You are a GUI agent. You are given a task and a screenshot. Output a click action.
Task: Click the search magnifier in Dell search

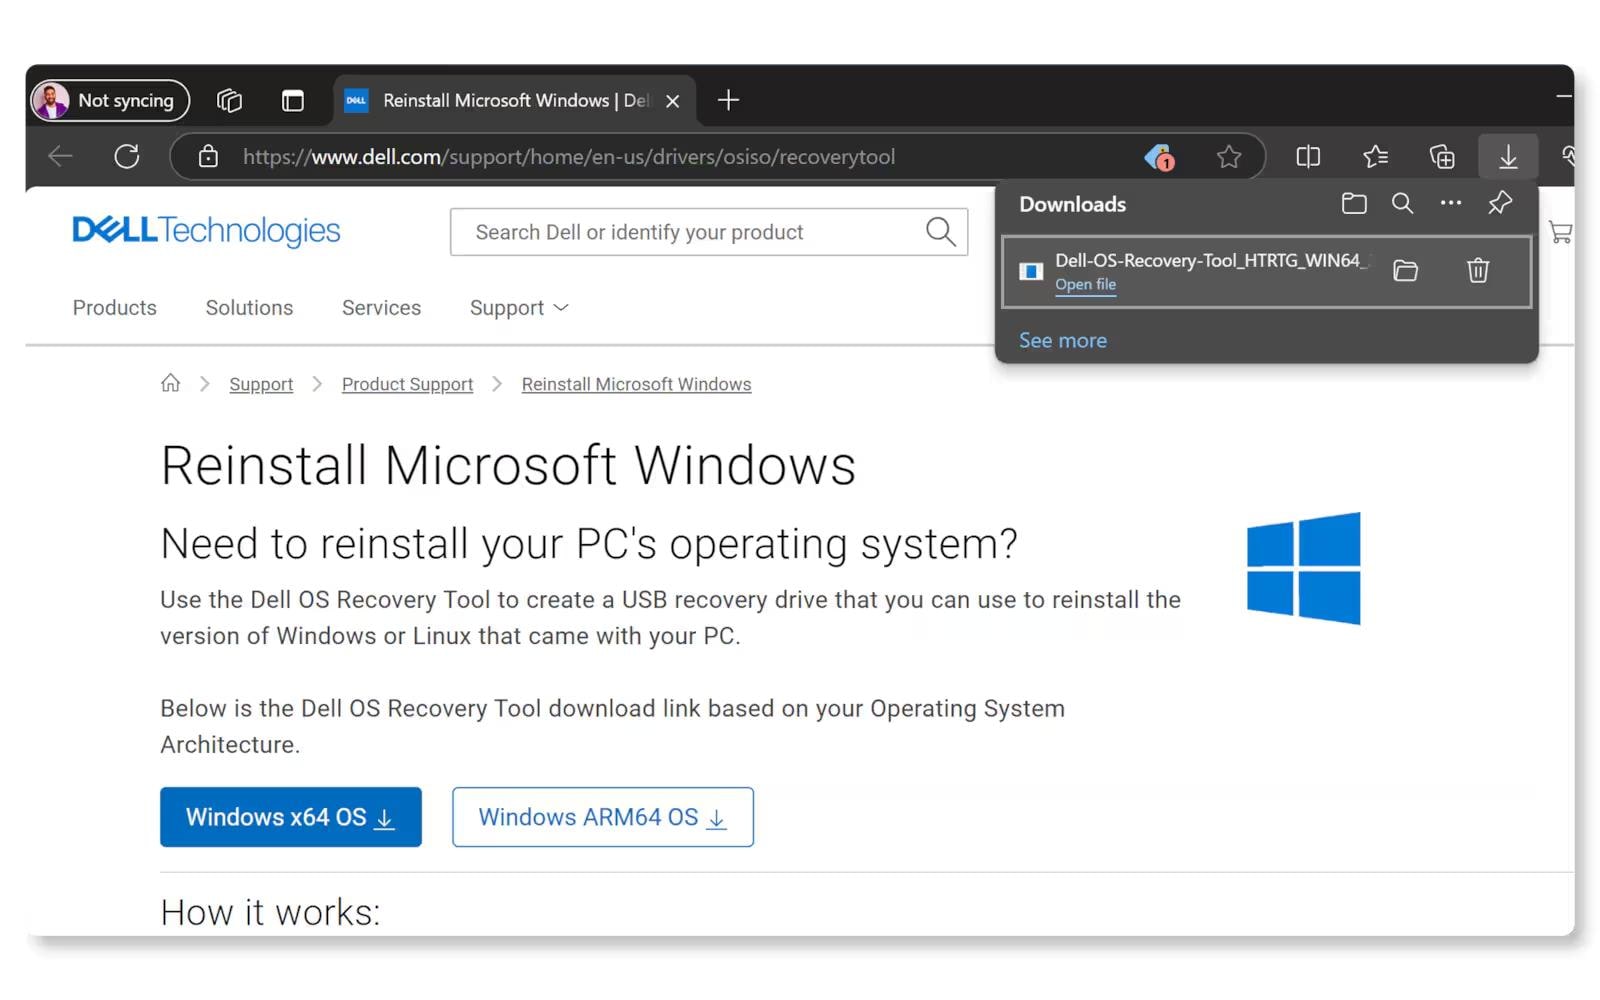pyautogui.click(x=940, y=232)
